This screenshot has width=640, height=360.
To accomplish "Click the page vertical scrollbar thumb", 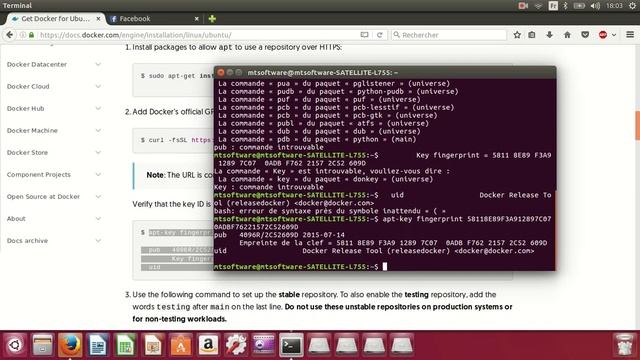I will [x=637, y=125].
